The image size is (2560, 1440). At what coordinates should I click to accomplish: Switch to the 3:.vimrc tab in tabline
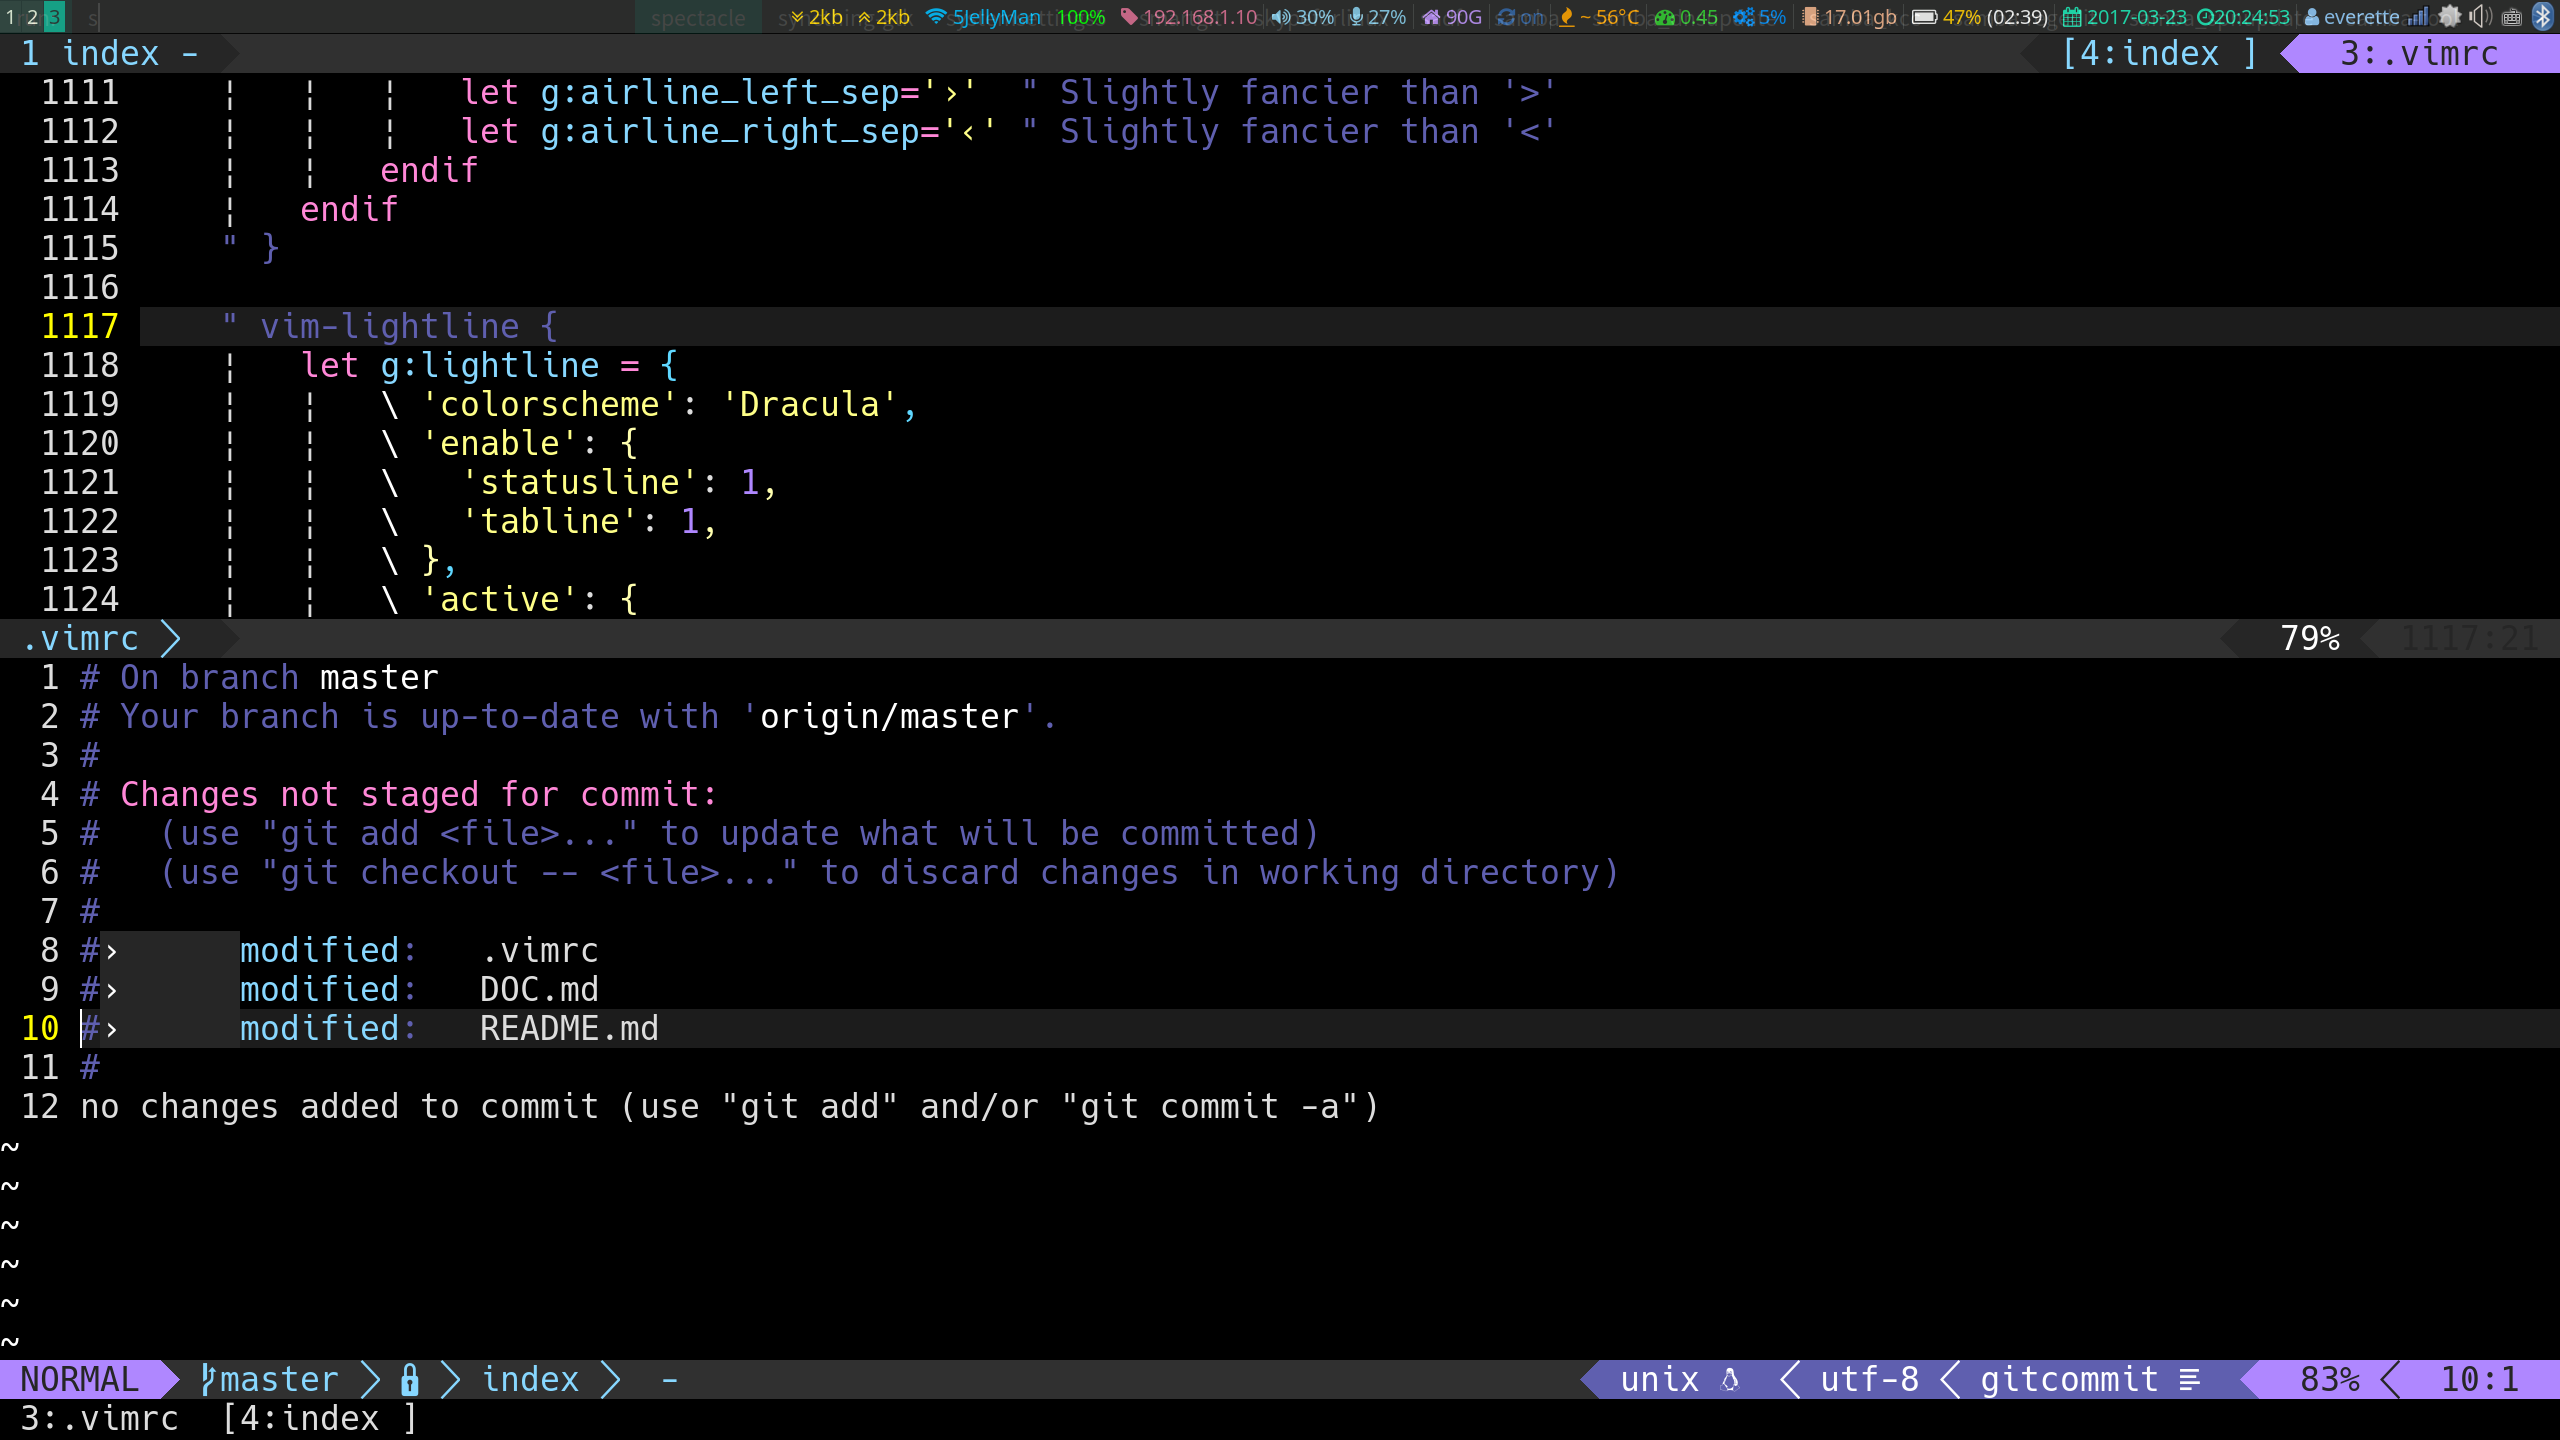point(2420,53)
